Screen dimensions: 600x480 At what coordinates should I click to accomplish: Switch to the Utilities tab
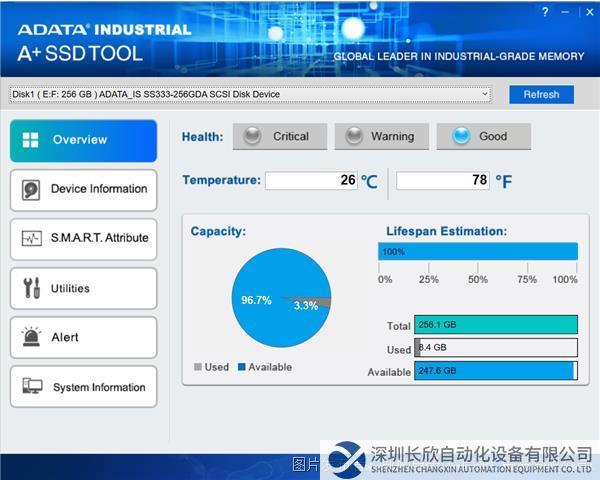84,288
